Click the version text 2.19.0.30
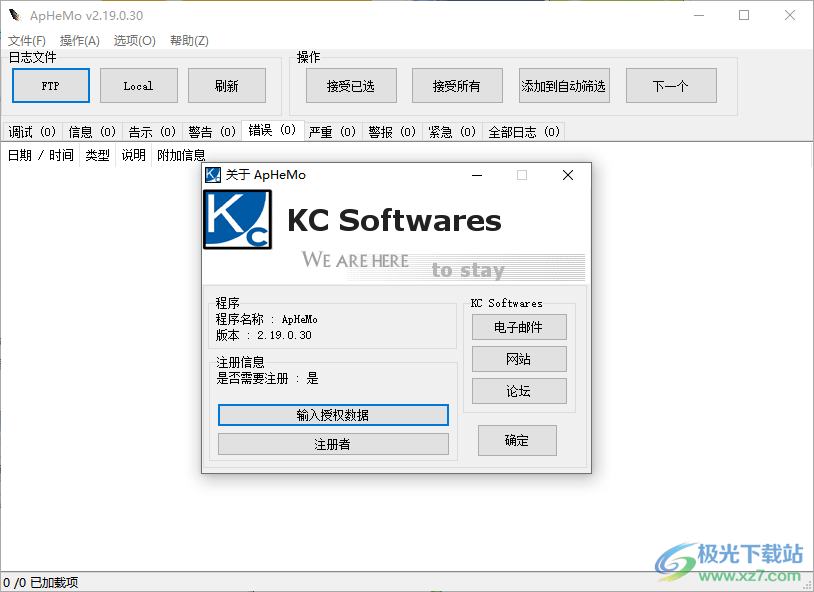 click(284, 335)
